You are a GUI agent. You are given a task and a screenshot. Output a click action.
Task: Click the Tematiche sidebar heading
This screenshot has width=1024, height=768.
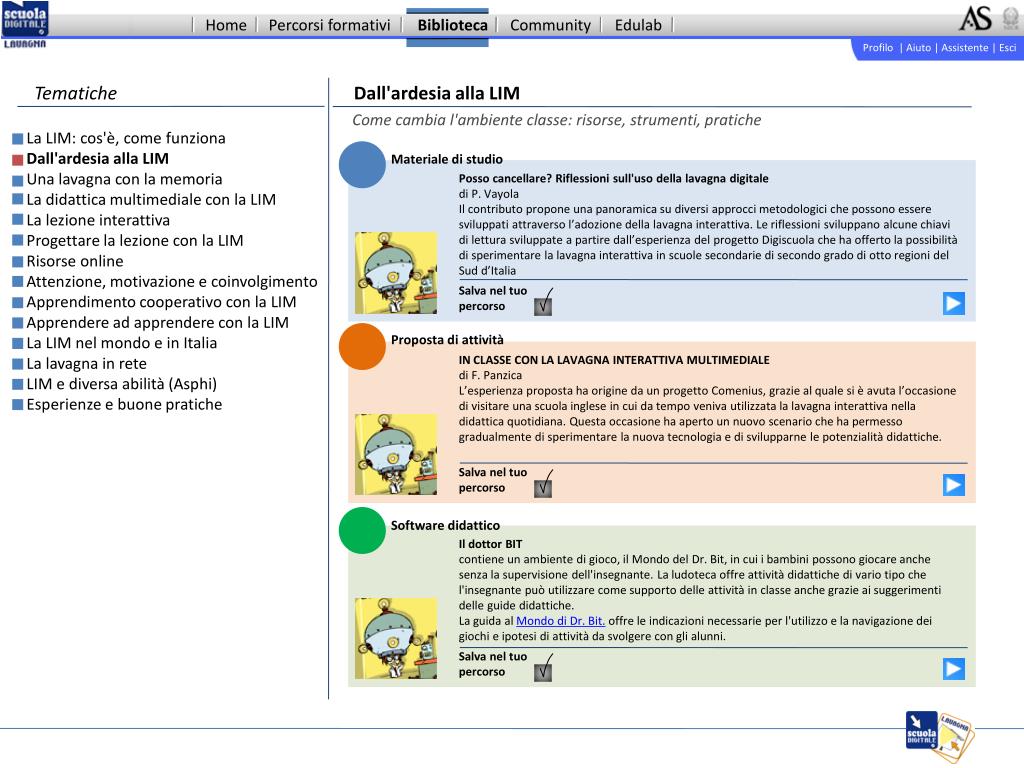pyautogui.click(x=76, y=93)
